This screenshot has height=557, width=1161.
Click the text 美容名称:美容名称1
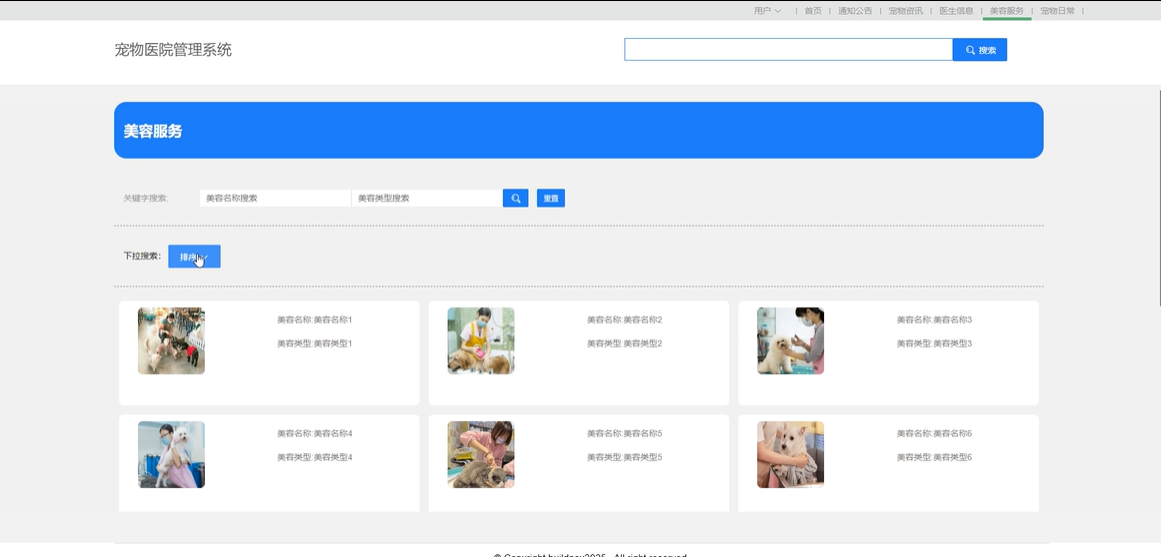315,320
